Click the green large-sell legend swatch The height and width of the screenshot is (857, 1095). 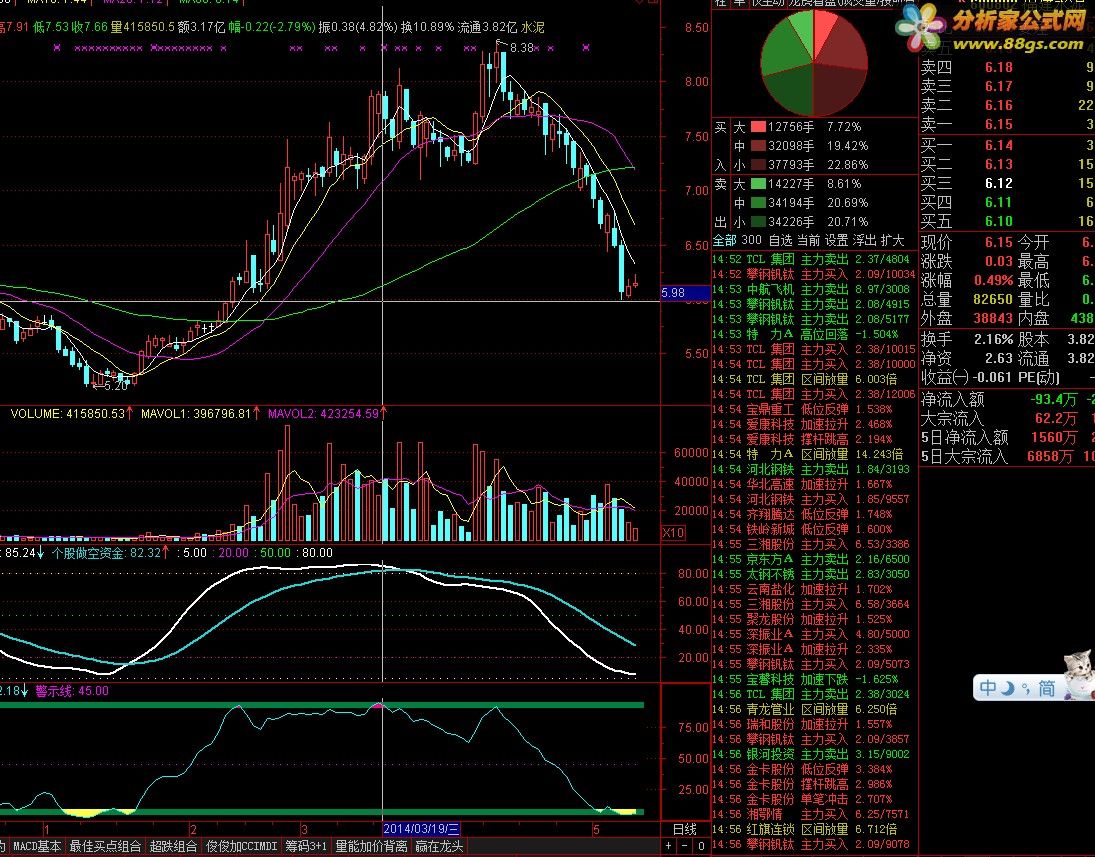pyautogui.click(x=758, y=184)
